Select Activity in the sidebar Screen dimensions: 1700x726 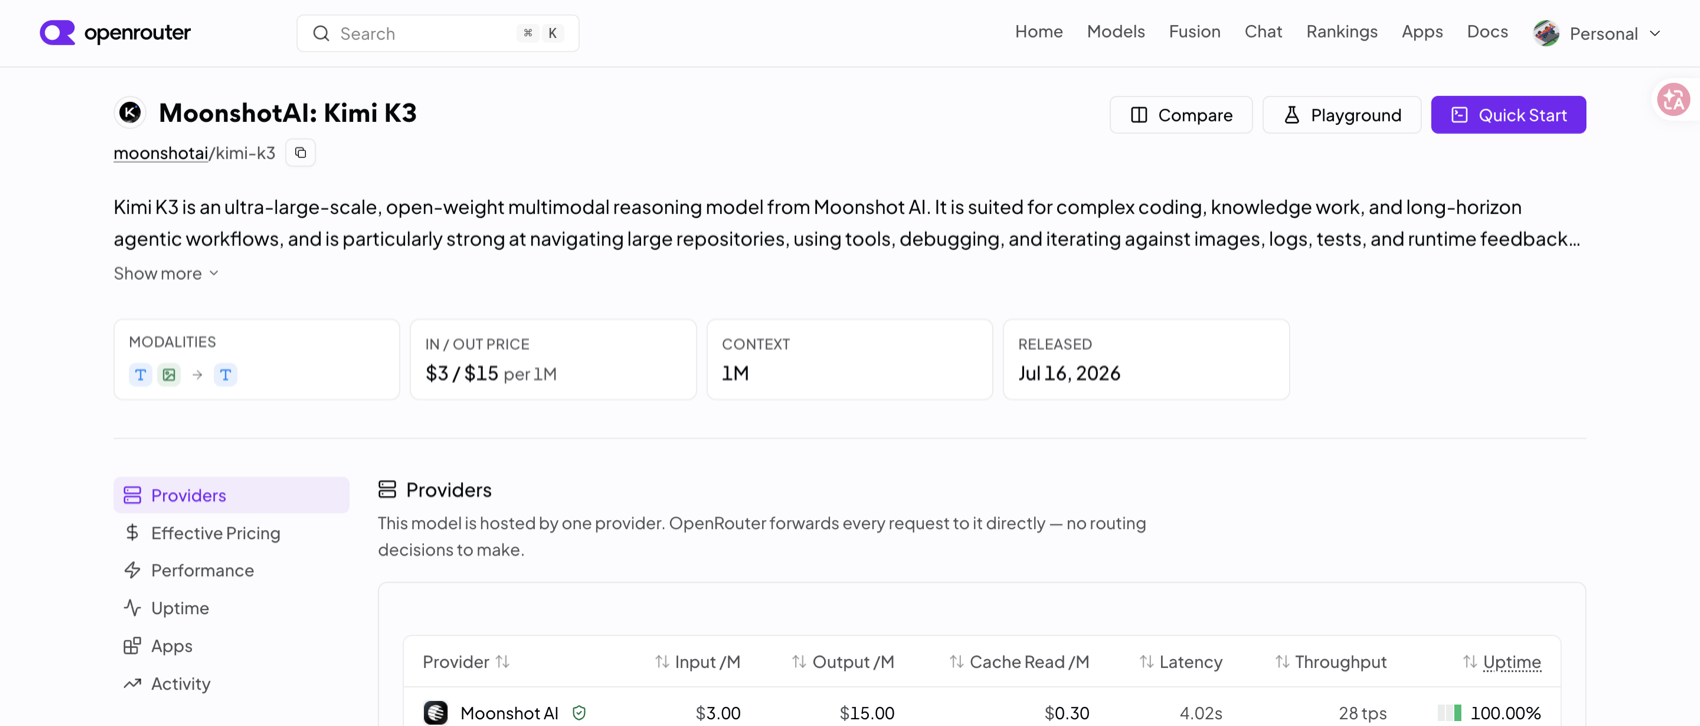coord(231,684)
